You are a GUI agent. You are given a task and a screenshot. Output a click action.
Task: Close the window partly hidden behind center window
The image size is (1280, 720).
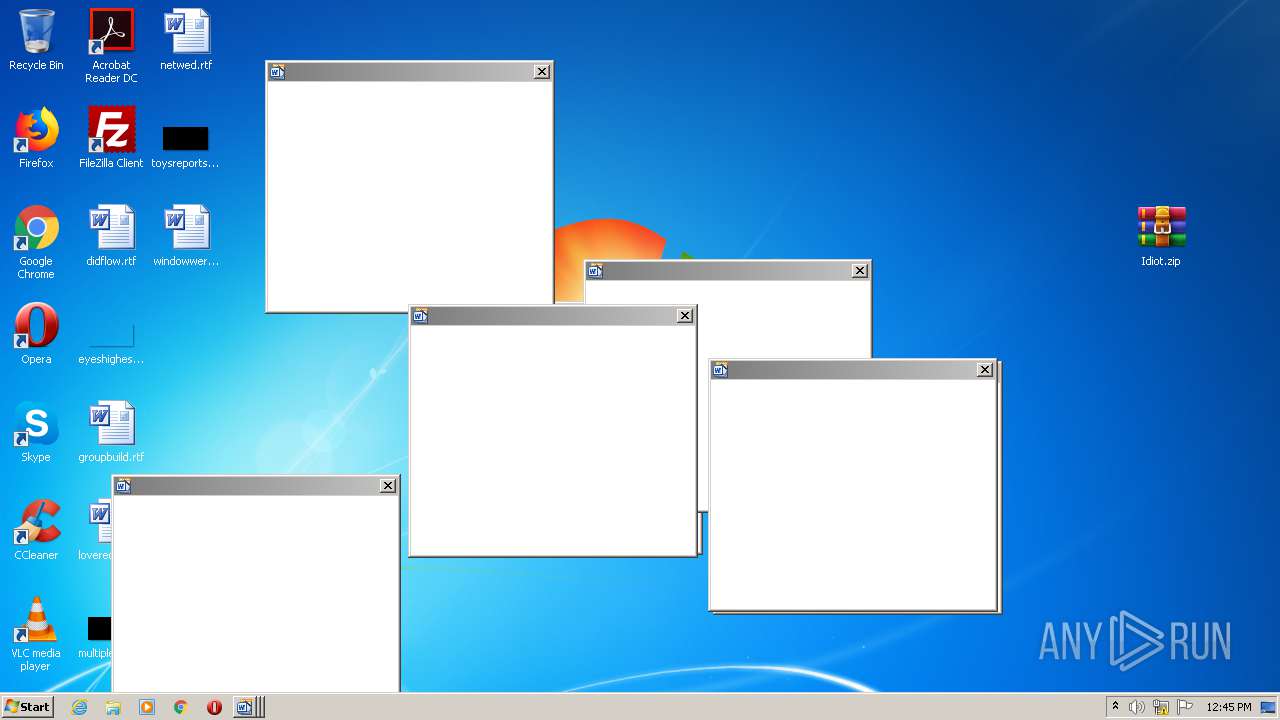coord(860,270)
